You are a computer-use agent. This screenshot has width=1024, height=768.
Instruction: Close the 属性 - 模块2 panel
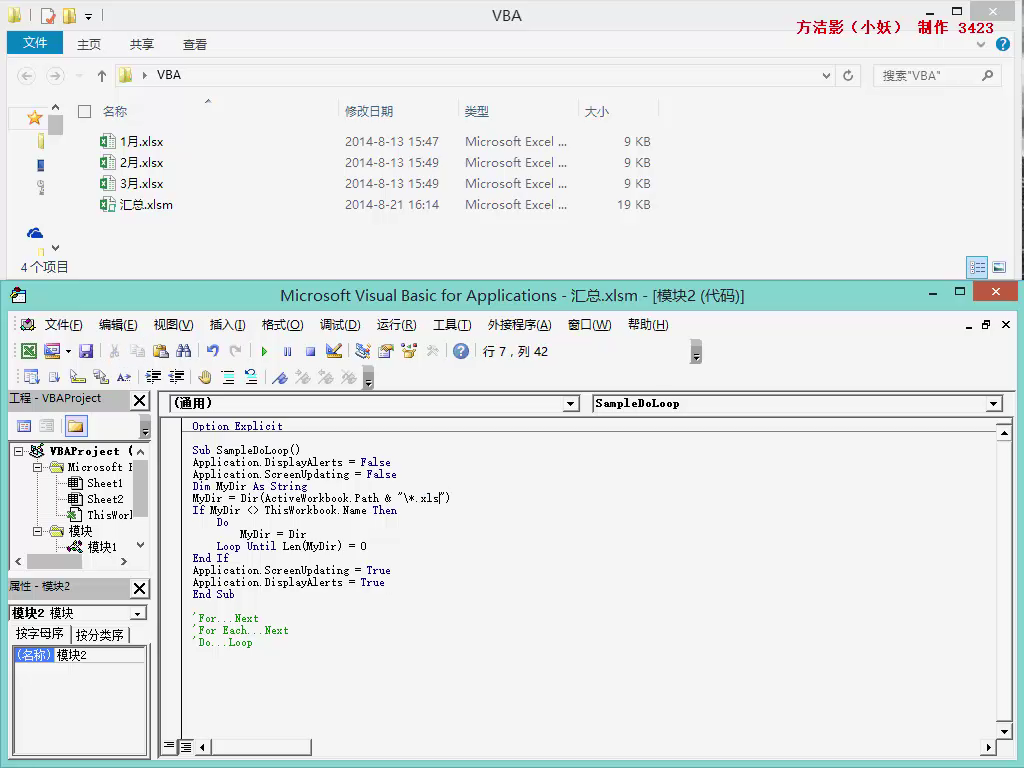tap(139, 588)
